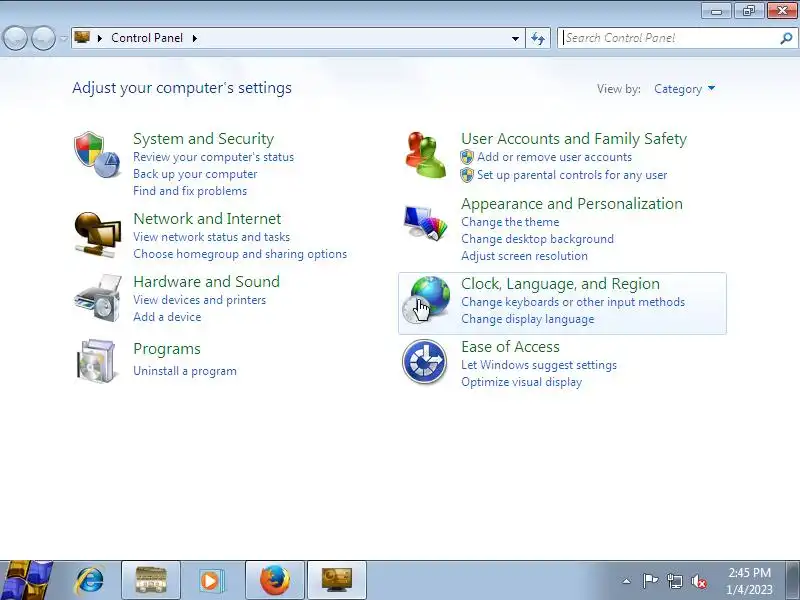Click Back up your computer
Image resolution: width=800 pixels, height=600 pixels.
point(195,174)
